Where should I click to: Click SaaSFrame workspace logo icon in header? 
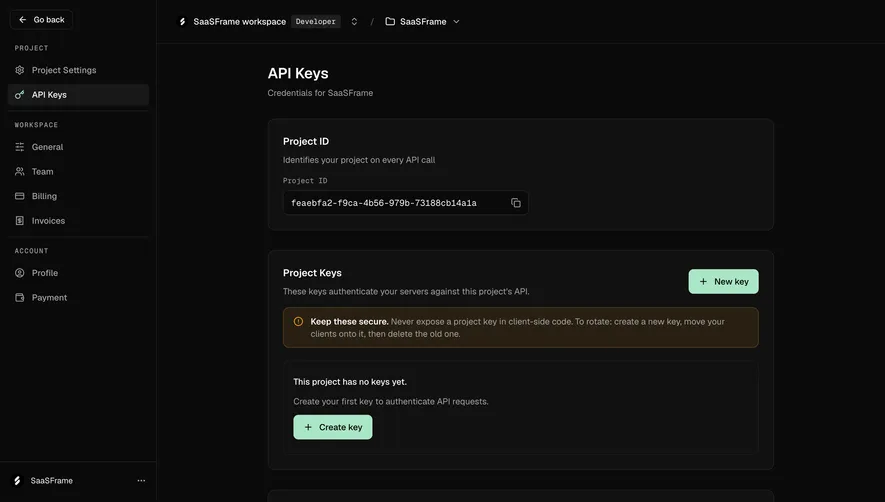(x=182, y=21)
